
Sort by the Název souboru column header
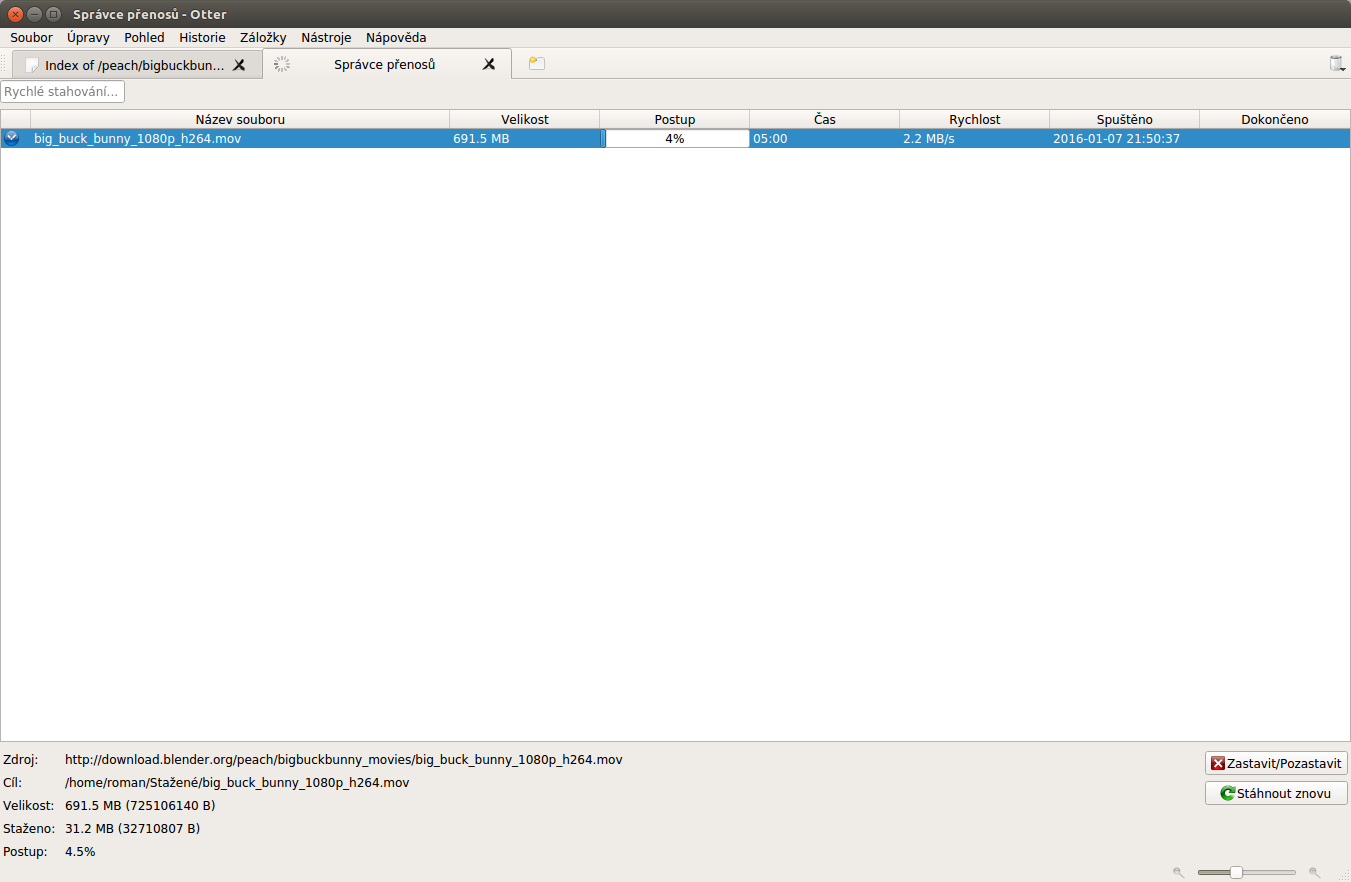tap(240, 120)
